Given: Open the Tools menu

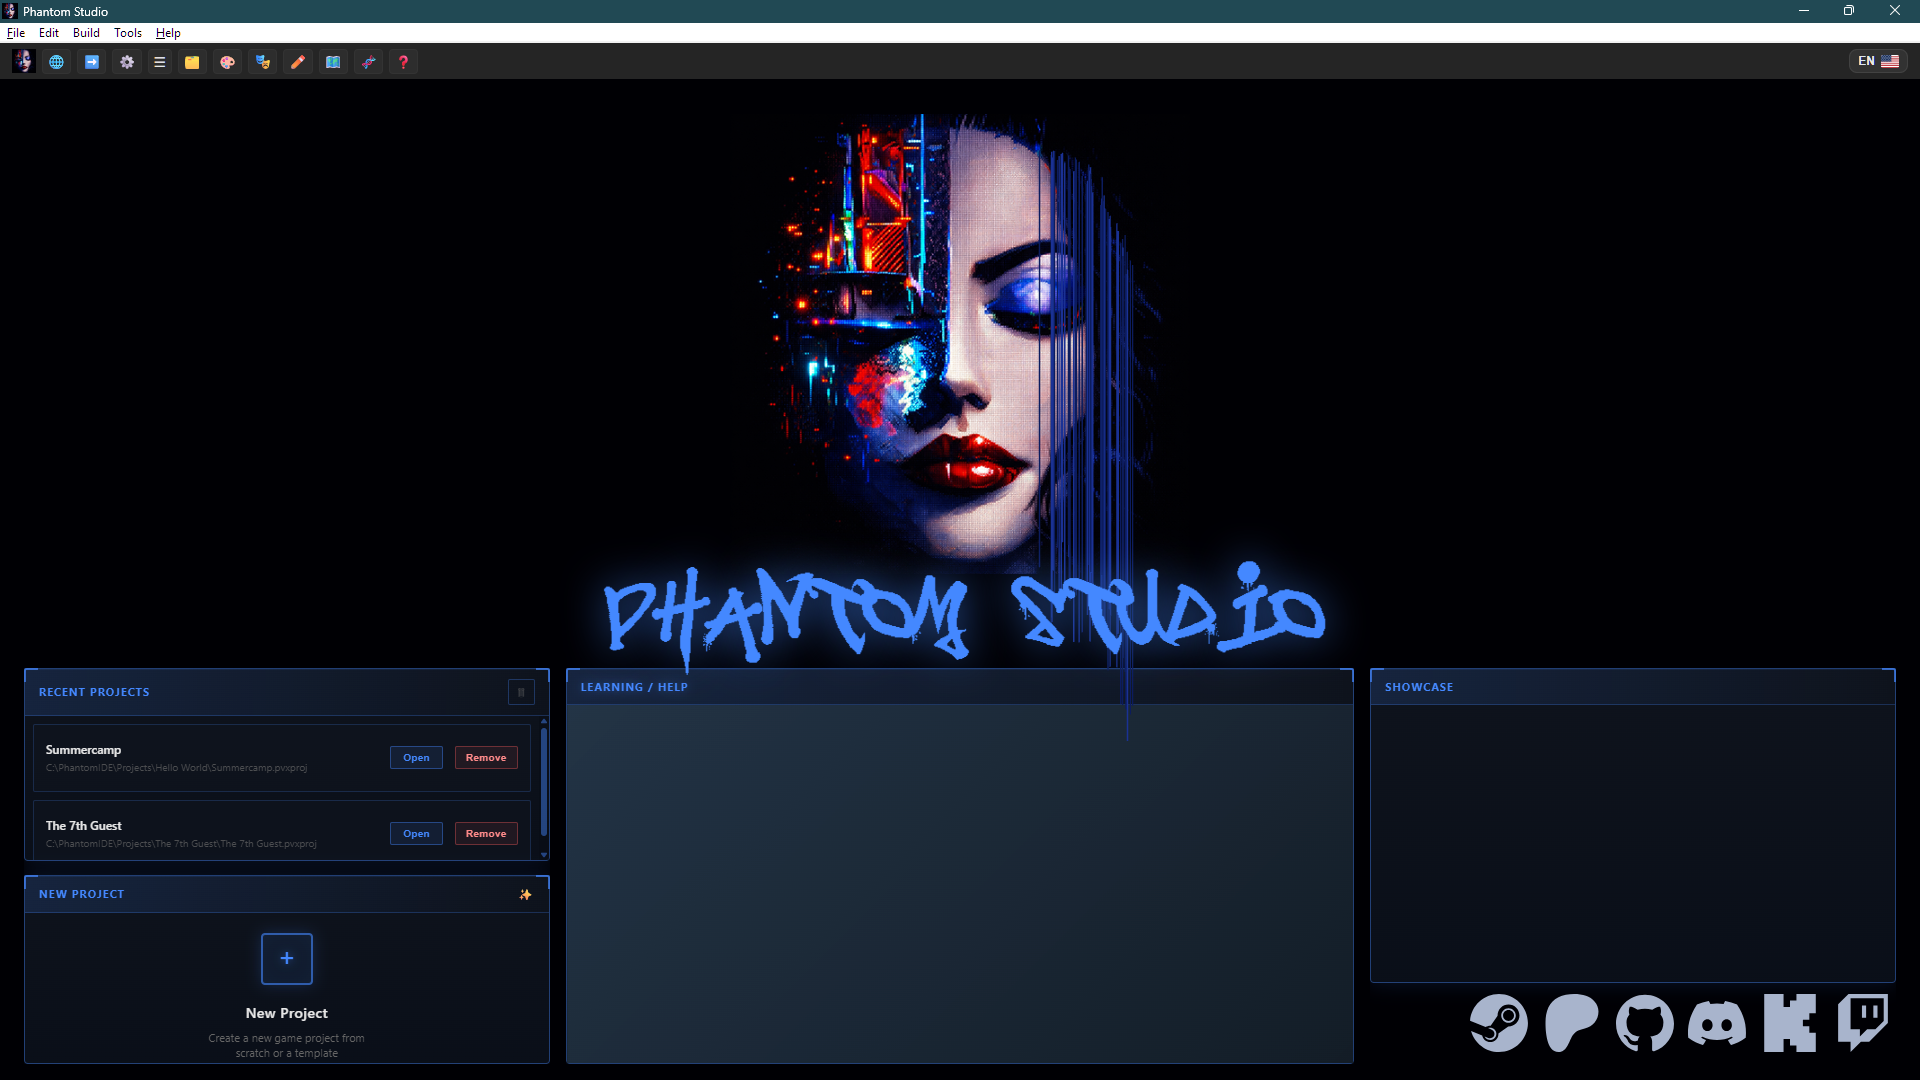Looking at the screenshot, I should (x=127, y=32).
